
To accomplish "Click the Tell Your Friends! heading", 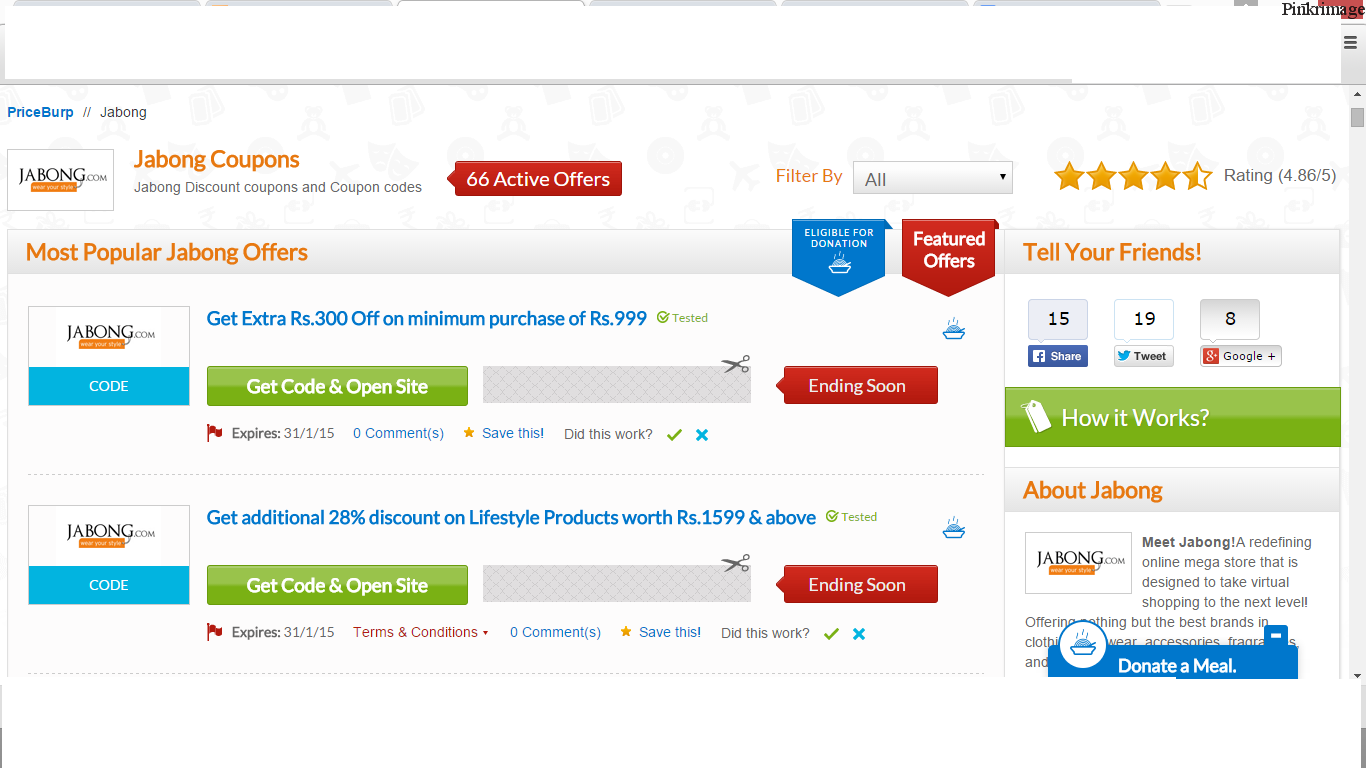I will pyautogui.click(x=1112, y=252).
